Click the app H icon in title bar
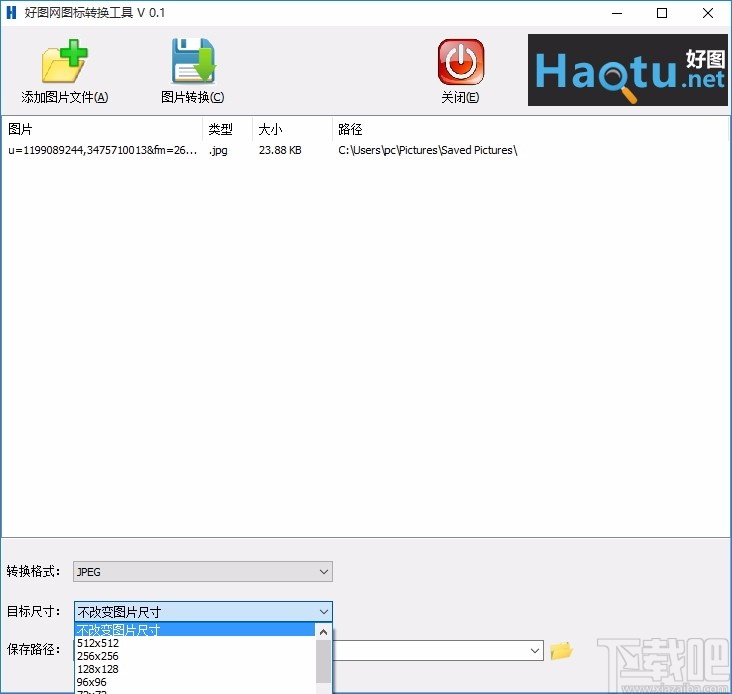The height and width of the screenshot is (694, 732). [x=12, y=13]
